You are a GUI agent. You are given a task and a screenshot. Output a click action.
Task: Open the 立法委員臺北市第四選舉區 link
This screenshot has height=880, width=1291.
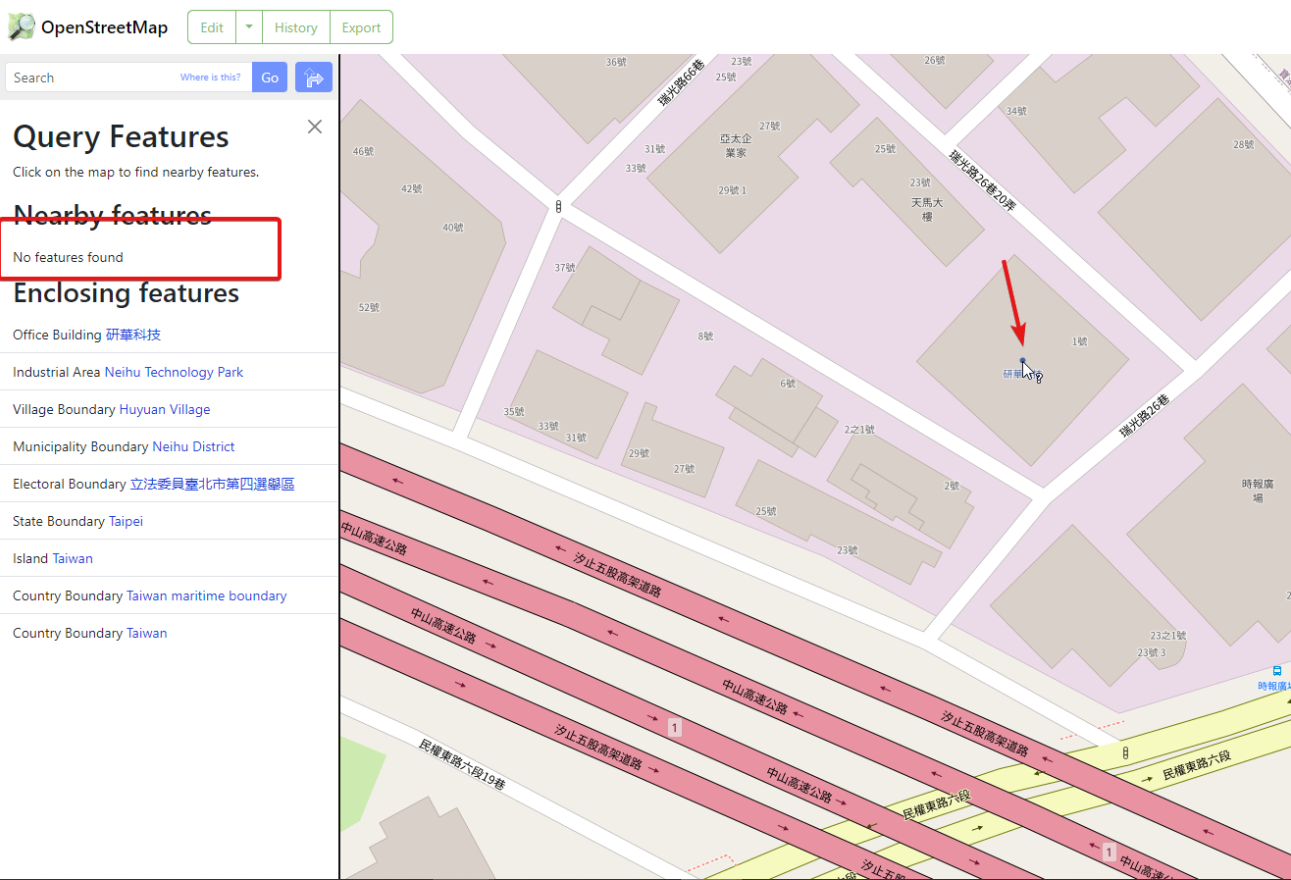tap(212, 484)
